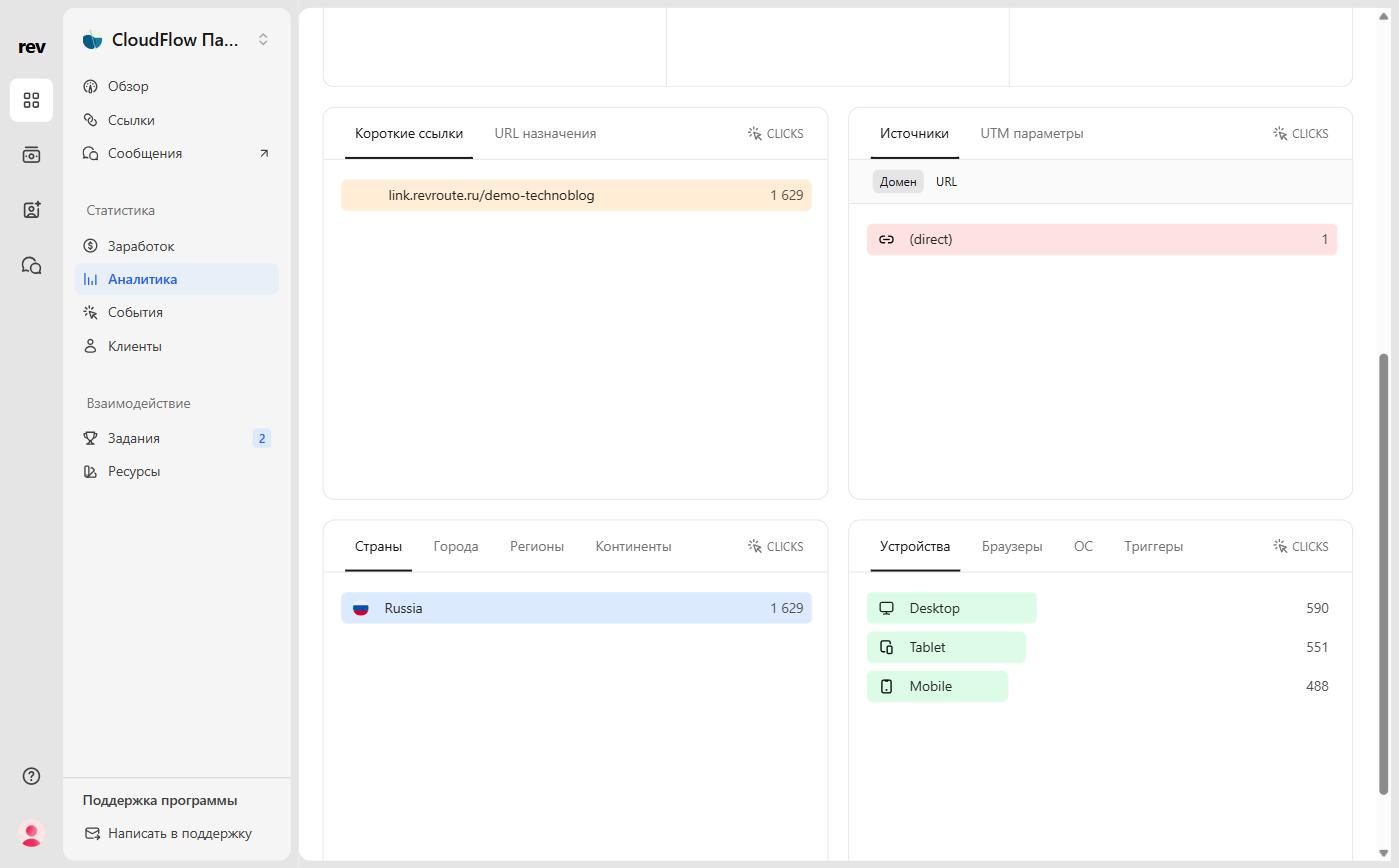The height and width of the screenshot is (868, 1399).
Task: Toggle the Домен sub-filter
Action: (x=898, y=182)
